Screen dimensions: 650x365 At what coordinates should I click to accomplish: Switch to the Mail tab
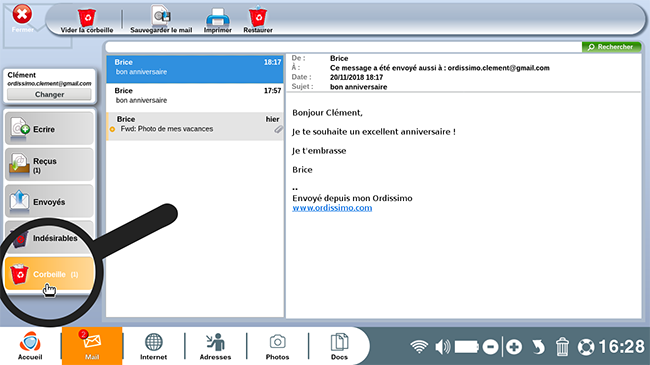click(x=92, y=346)
